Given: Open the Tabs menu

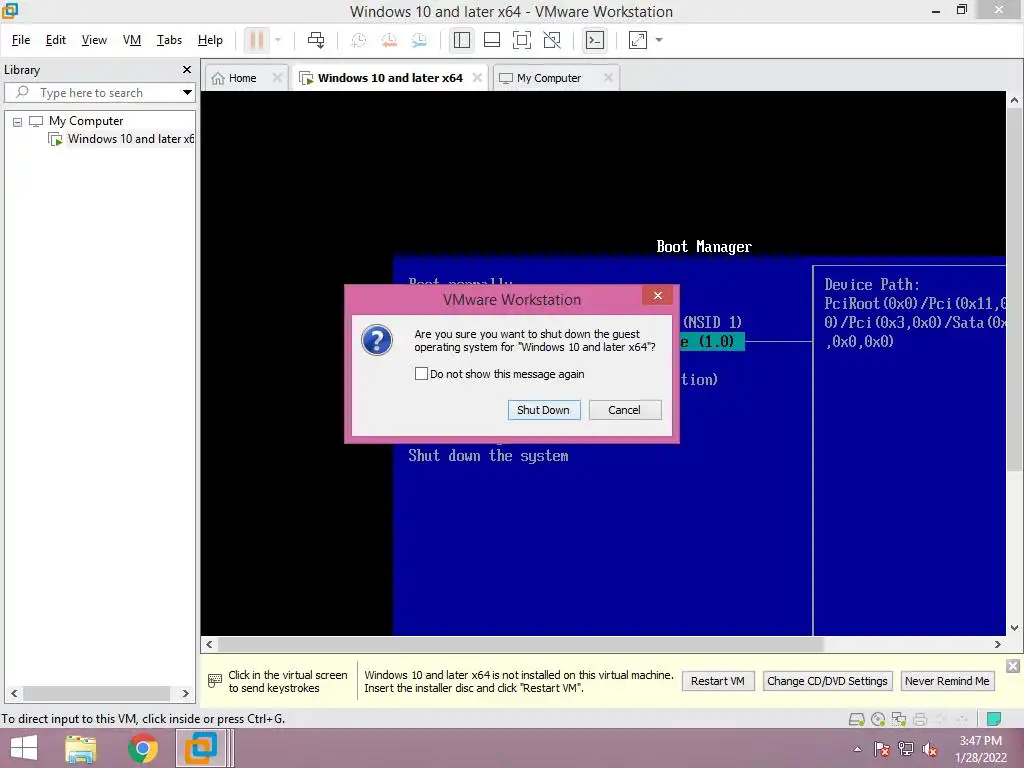Looking at the screenshot, I should (x=169, y=40).
